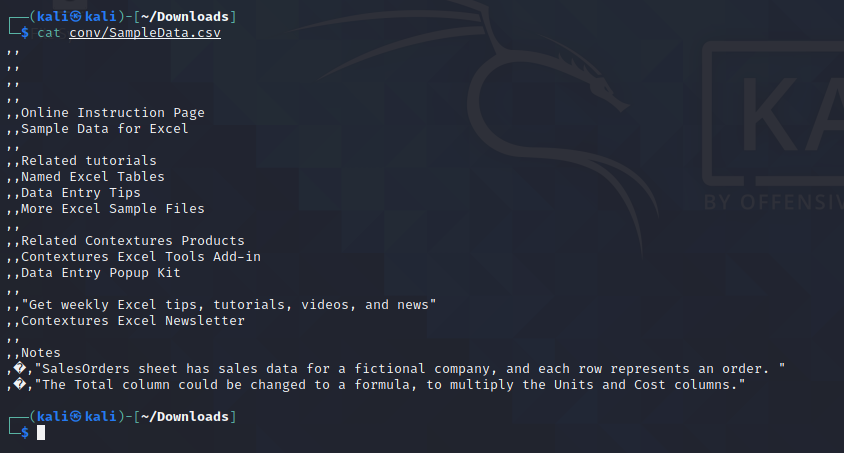Click the Named Excel Tables text
The image size is (844, 453).
pyautogui.click(x=93, y=176)
